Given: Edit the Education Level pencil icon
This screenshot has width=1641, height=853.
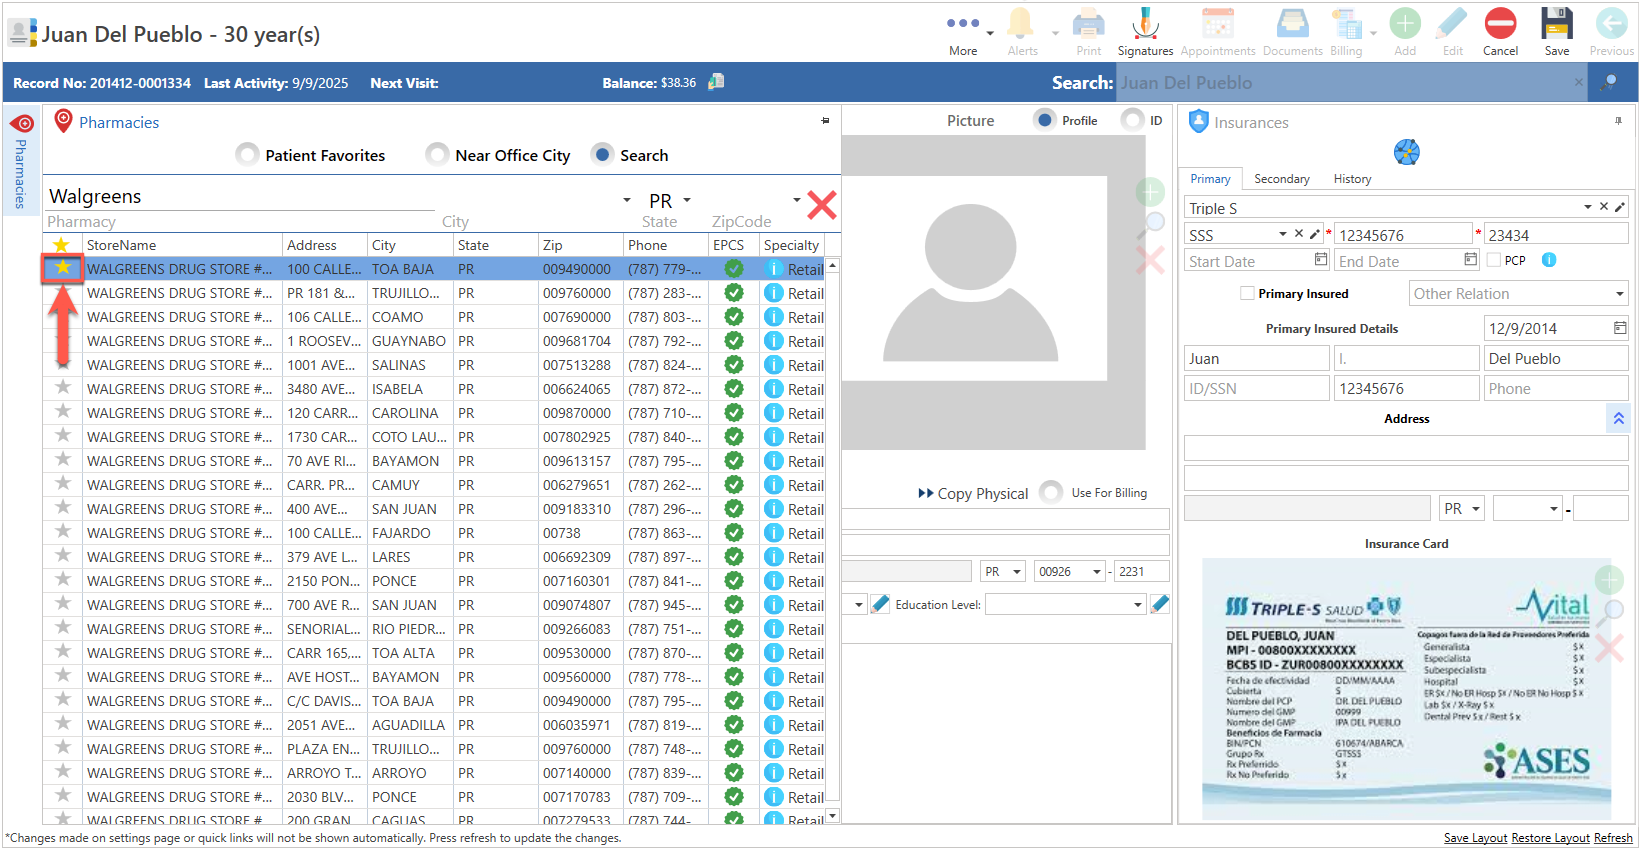Looking at the screenshot, I should tap(1160, 604).
